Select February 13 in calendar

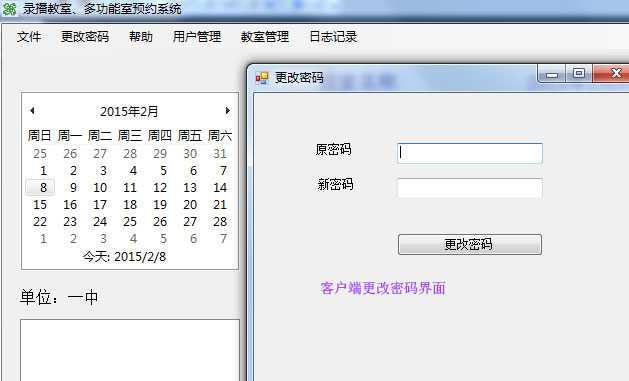click(190, 187)
